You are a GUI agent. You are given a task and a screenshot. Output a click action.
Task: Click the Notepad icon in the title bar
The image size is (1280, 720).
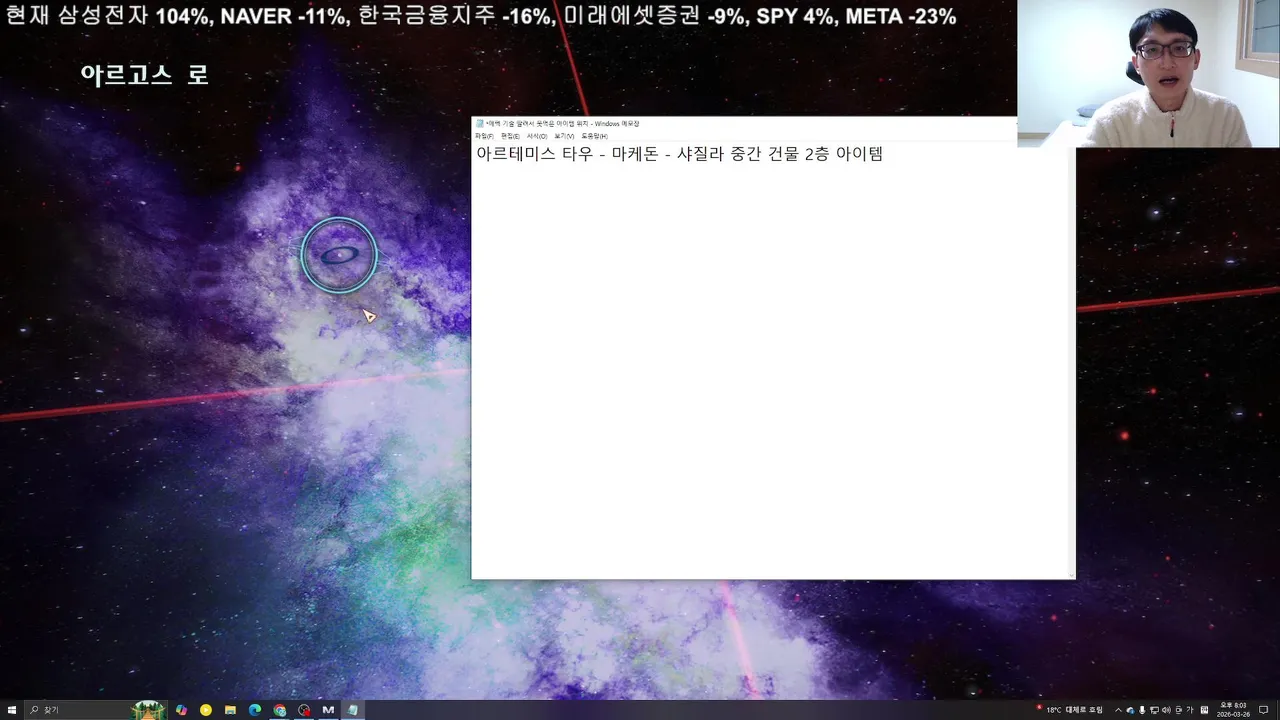(480, 124)
